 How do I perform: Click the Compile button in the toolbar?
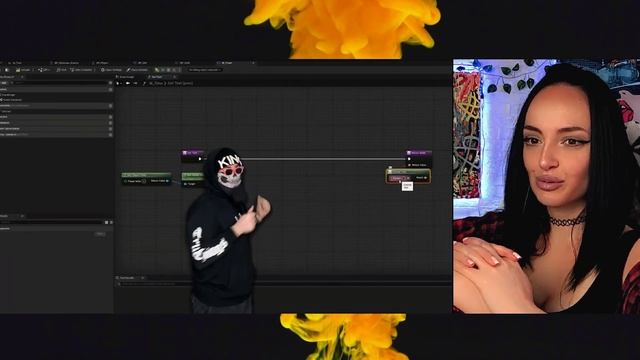click(x=23, y=70)
